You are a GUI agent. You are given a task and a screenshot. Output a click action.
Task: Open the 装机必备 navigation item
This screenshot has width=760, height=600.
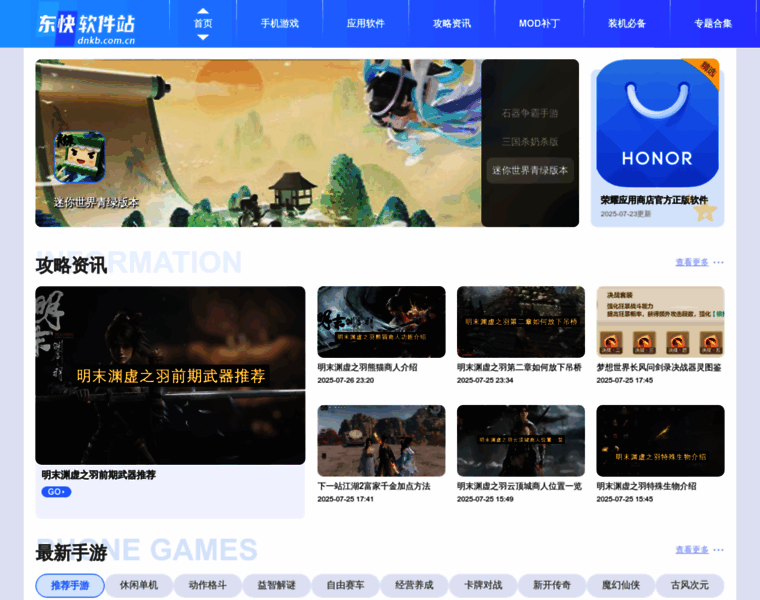(627, 23)
